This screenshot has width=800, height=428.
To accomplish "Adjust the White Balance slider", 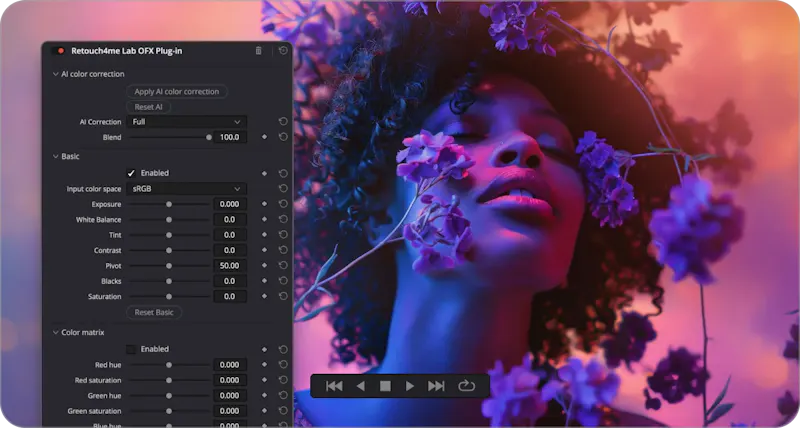I will point(169,219).
